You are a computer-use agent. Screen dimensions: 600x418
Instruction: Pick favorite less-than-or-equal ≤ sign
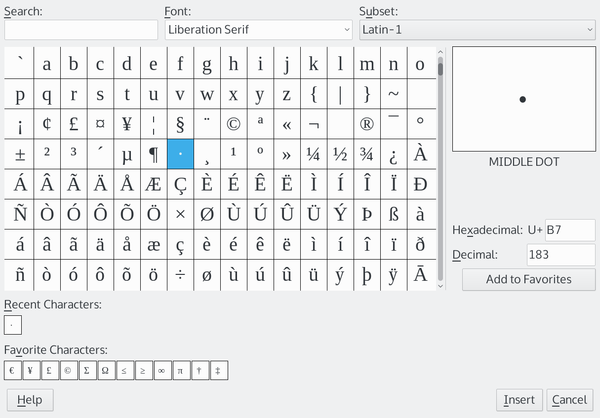point(125,370)
